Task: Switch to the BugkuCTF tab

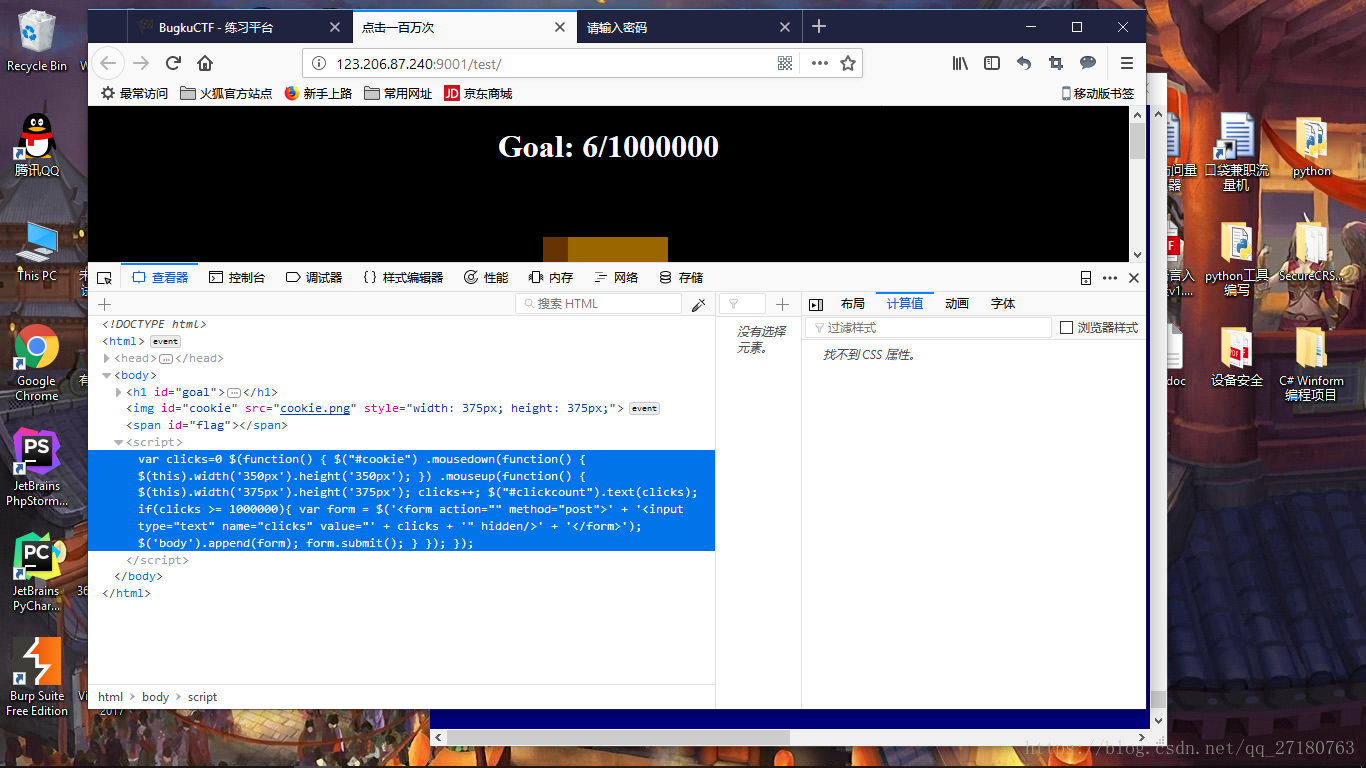Action: [x=216, y=28]
